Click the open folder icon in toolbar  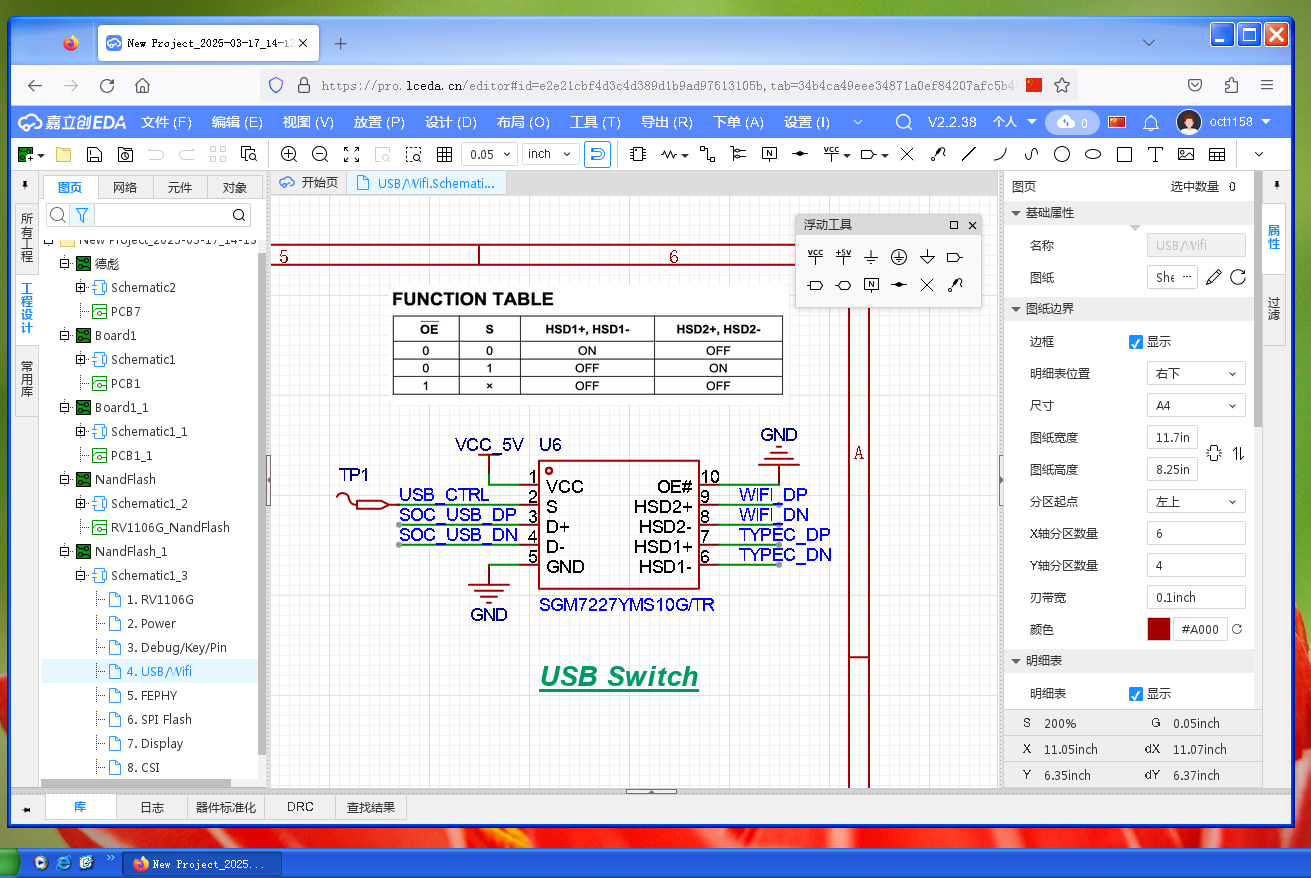(x=63, y=154)
